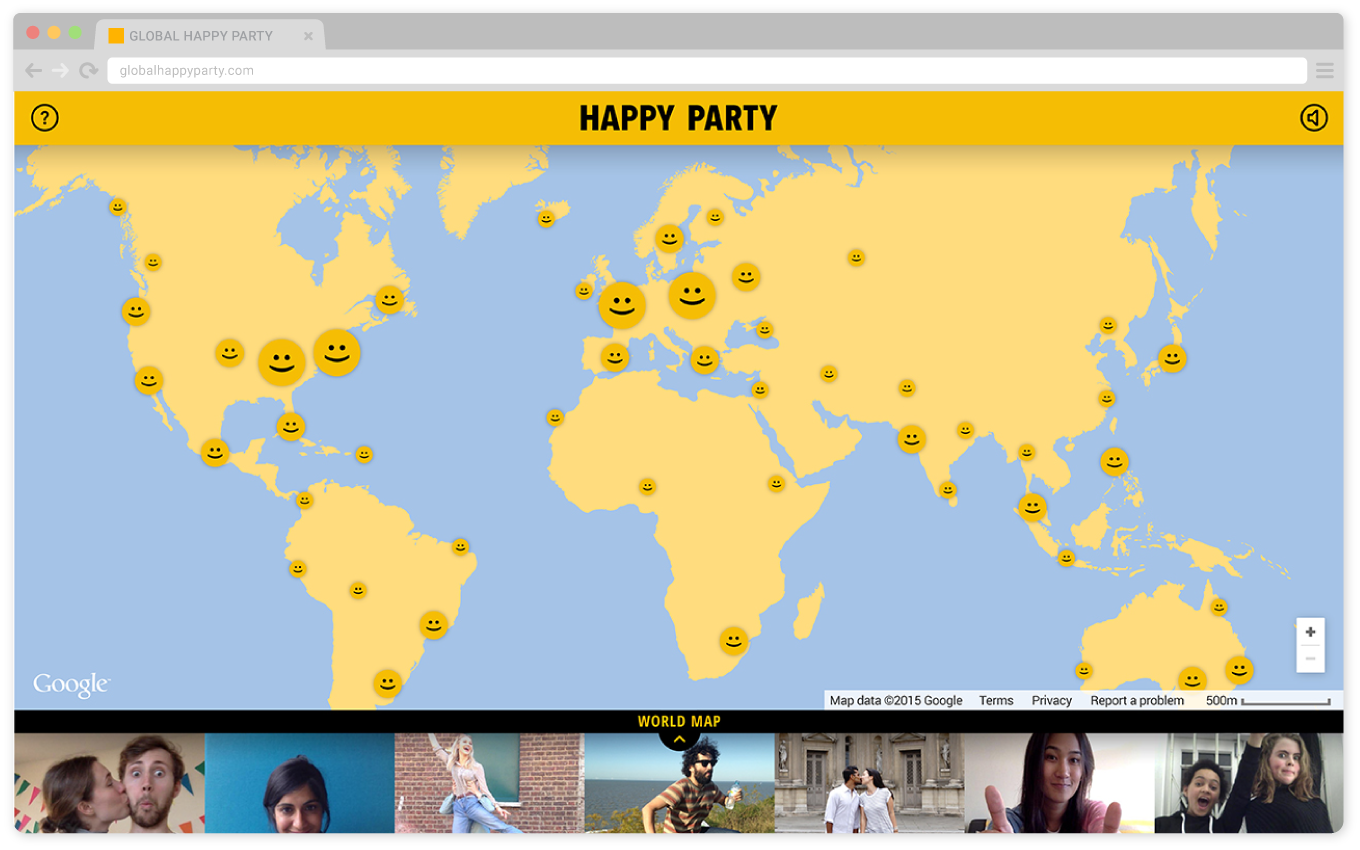Click the smiley over Malaysia peninsula
Viewport: 1360px width, 850px height.
tap(1032, 508)
